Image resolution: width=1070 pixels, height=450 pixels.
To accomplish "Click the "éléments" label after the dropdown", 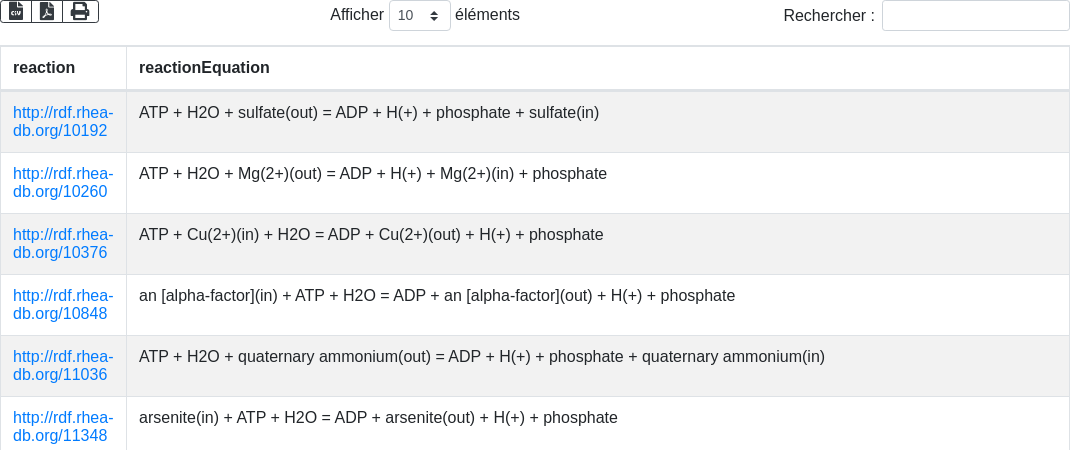I will coord(487,15).
